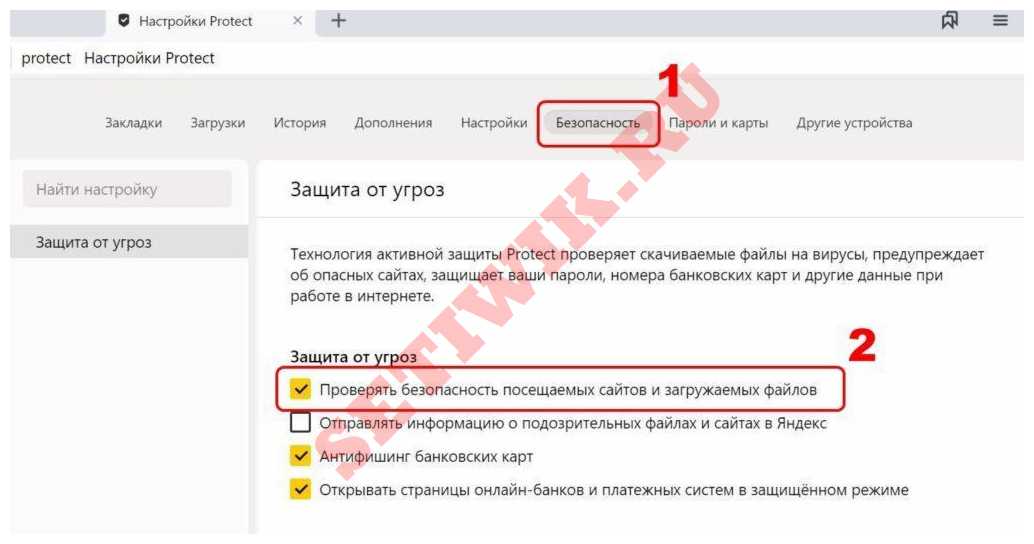Select the Безопасность section
The height and width of the screenshot is (544, 1034).
(598, 123)
